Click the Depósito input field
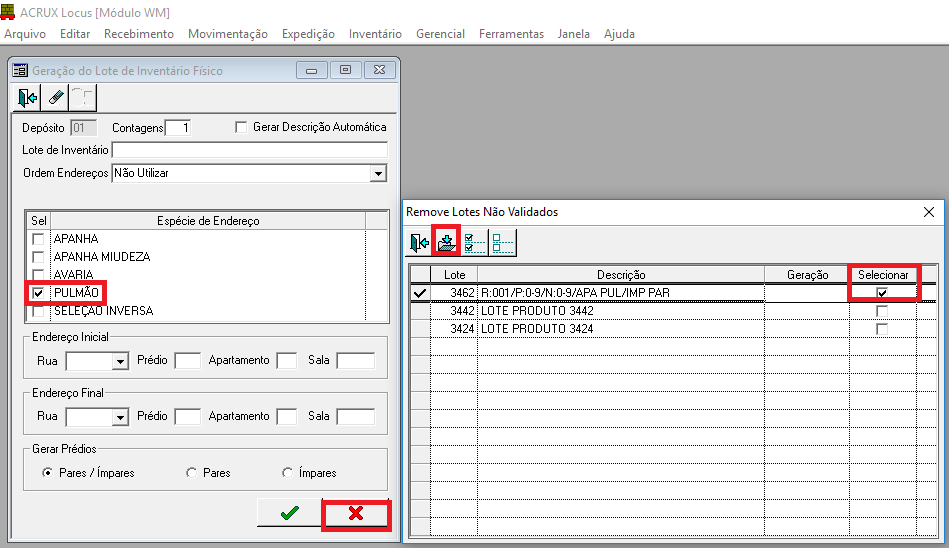 [x=84, y=128]
